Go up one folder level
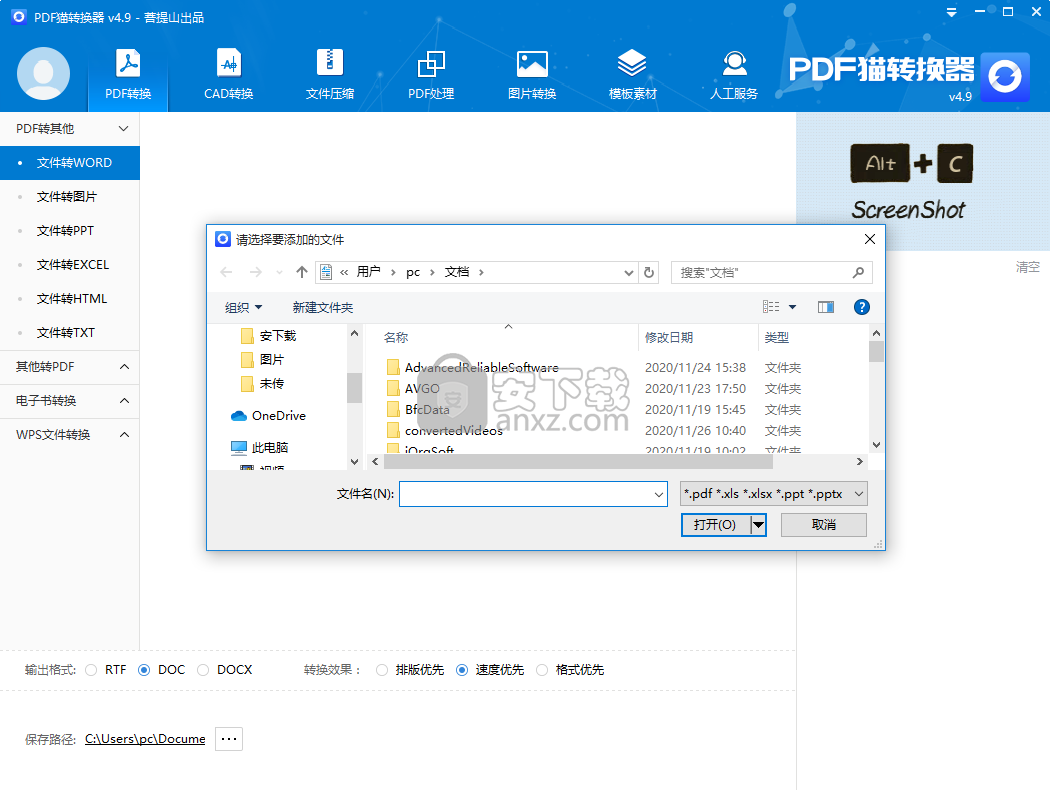This screenshot has height=790, width=1050. pos(302,272)
